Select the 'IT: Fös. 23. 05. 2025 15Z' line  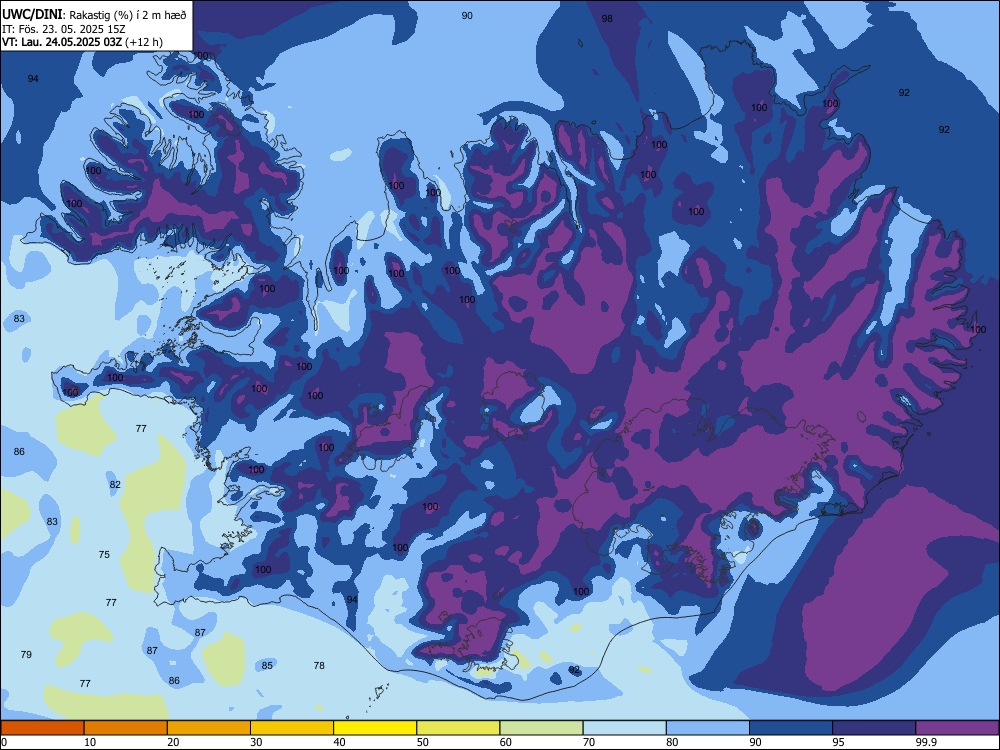(x=62, y=29)
